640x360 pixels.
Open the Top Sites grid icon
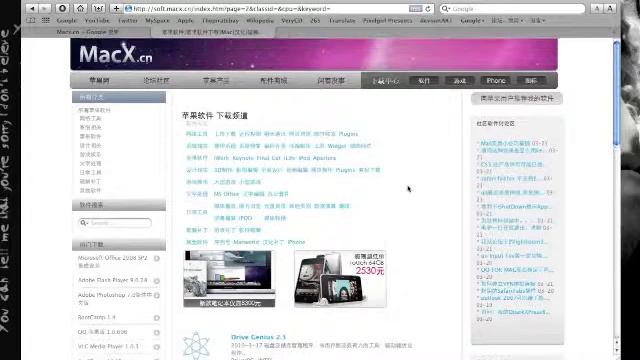[x=46, y=20]
